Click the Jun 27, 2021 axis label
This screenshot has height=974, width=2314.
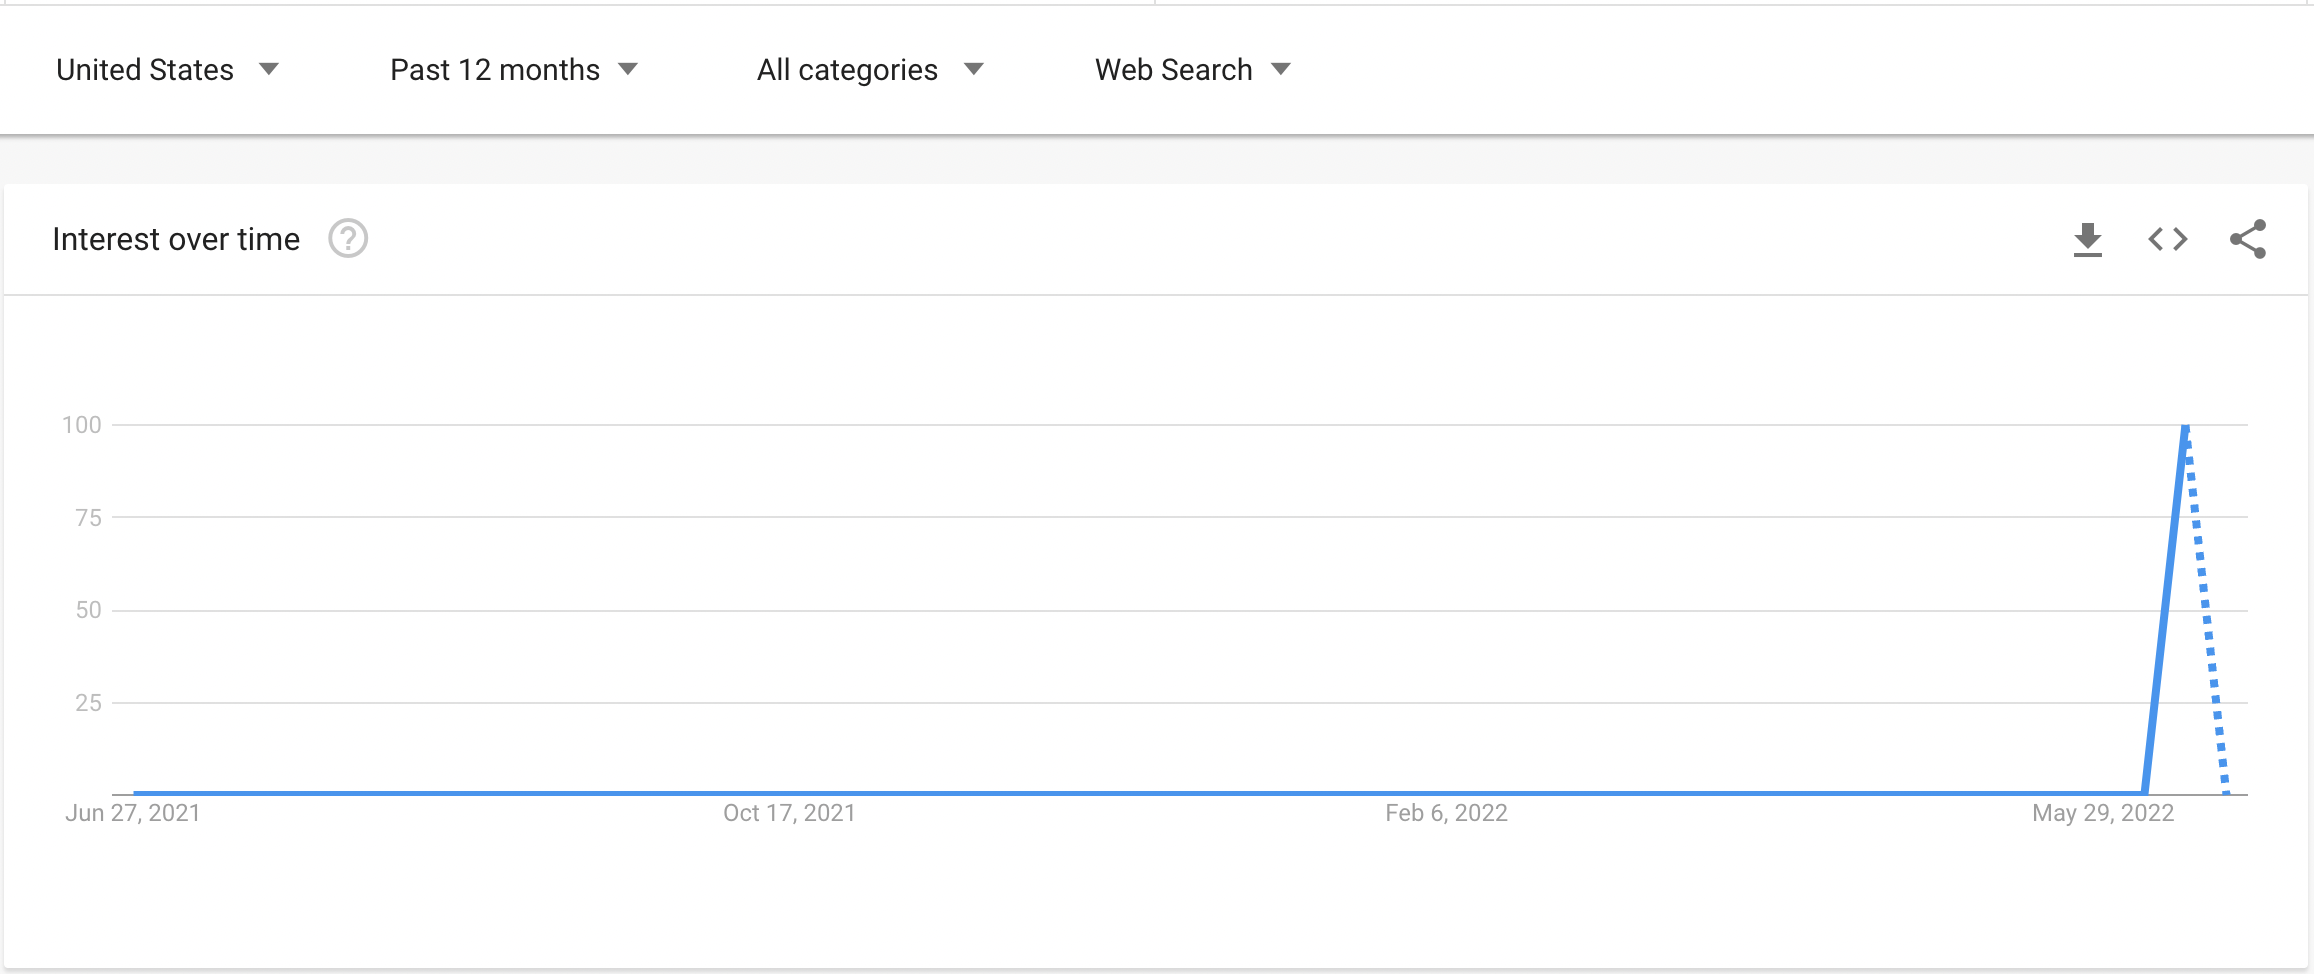pyautogui.click(x=133, y=813)
